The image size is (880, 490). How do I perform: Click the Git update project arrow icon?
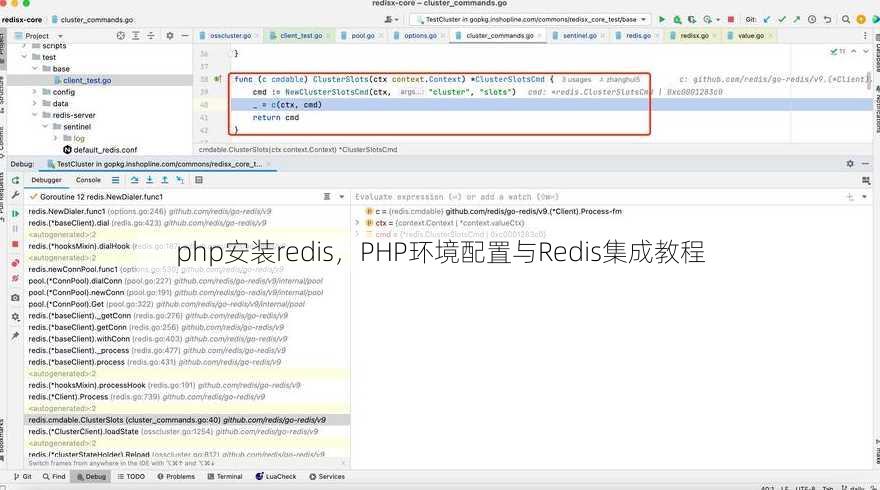(767, 20)
